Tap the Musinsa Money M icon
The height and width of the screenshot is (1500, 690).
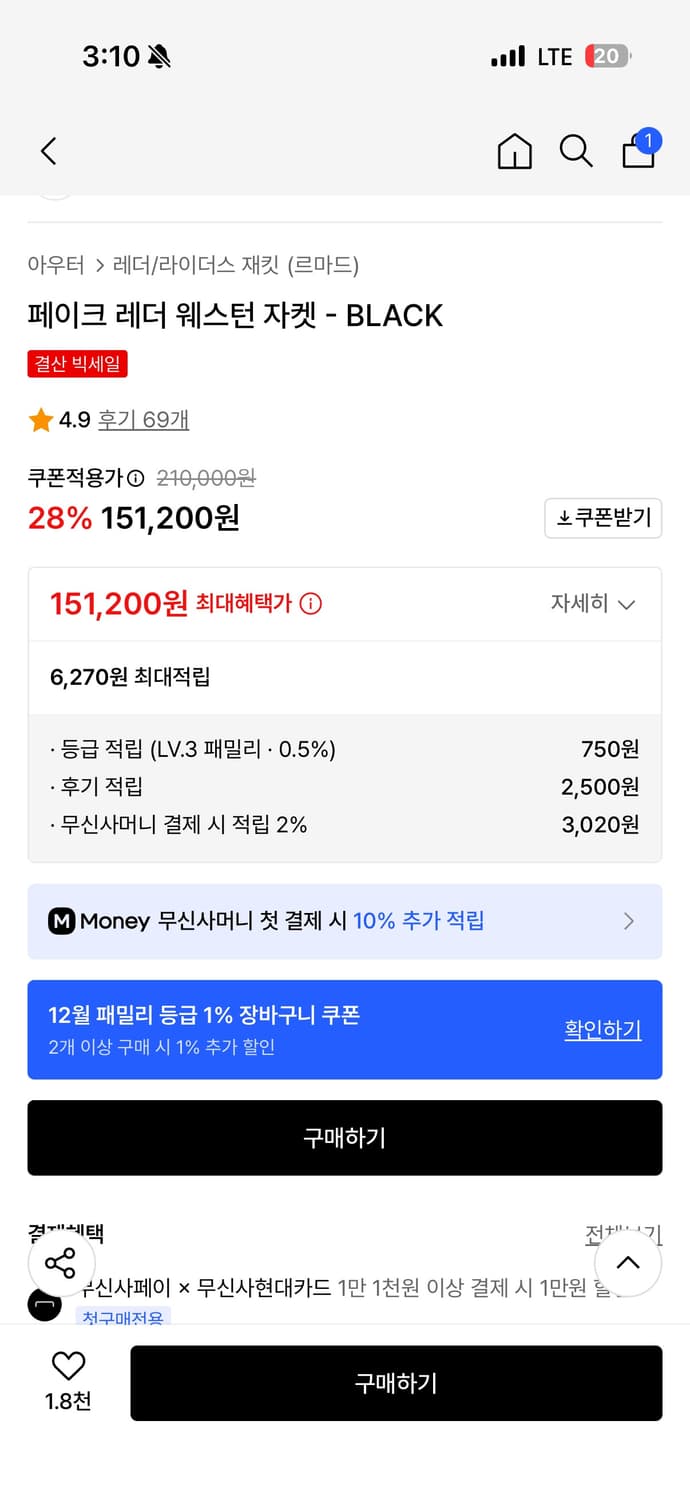click(x=62, y=921)
